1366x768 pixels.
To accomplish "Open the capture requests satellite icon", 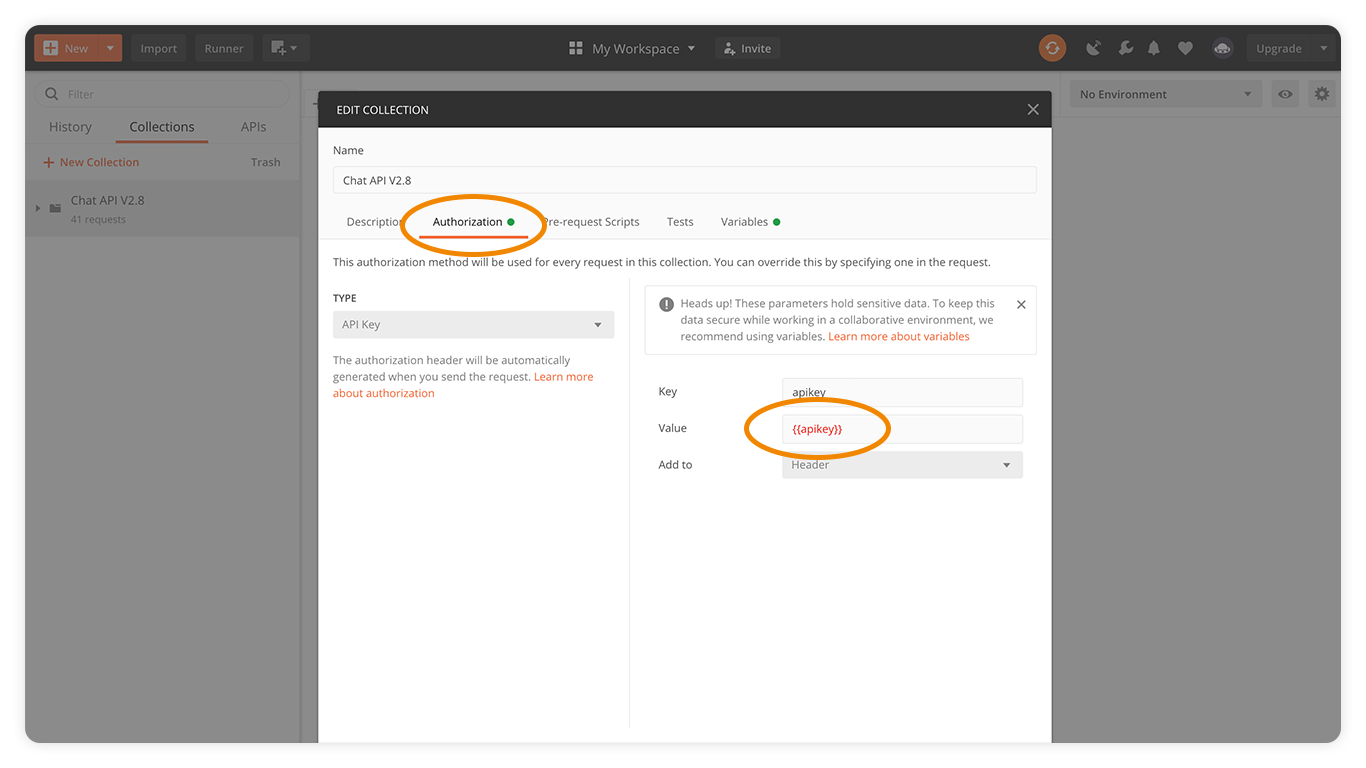I will (x=1094, y=48).
